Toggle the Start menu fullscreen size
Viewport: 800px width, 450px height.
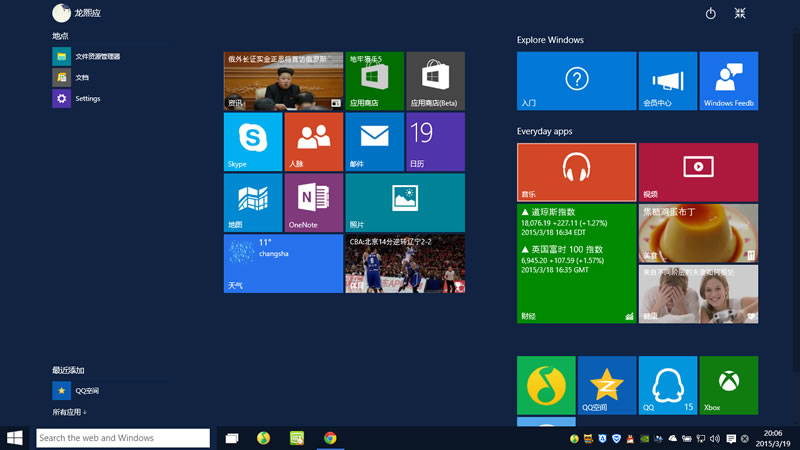tap(740, 13)
